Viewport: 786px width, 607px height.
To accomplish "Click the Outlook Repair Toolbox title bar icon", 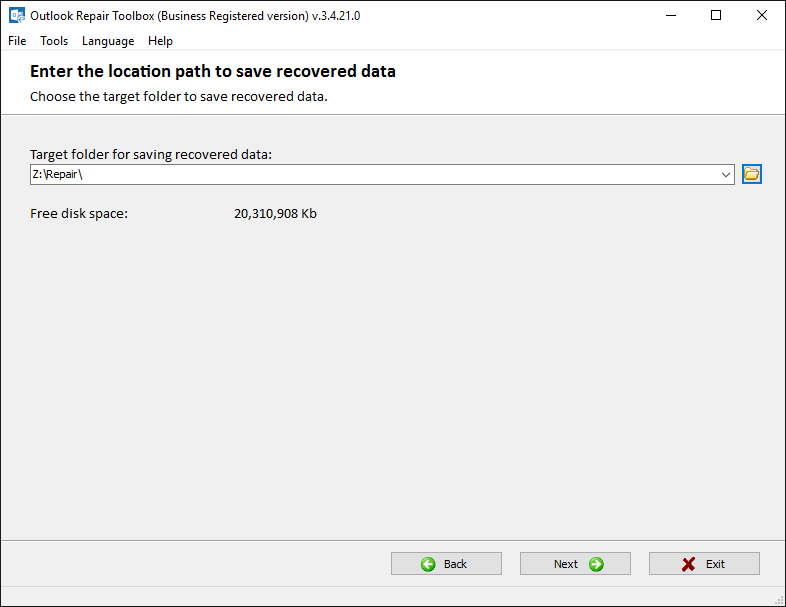I will (17, 16).
